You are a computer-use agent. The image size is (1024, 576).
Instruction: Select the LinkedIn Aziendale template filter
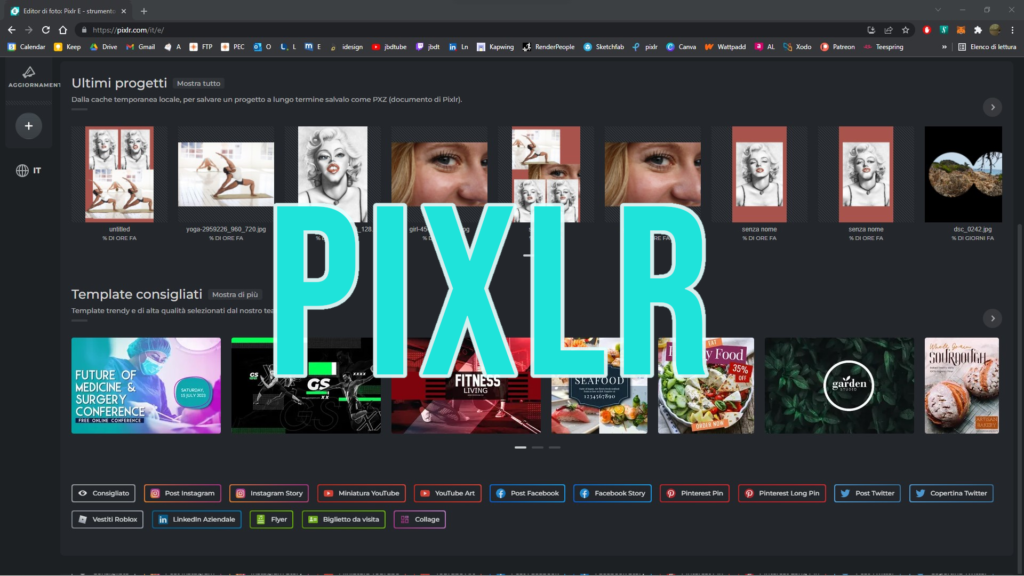click(x=197, y=519)
